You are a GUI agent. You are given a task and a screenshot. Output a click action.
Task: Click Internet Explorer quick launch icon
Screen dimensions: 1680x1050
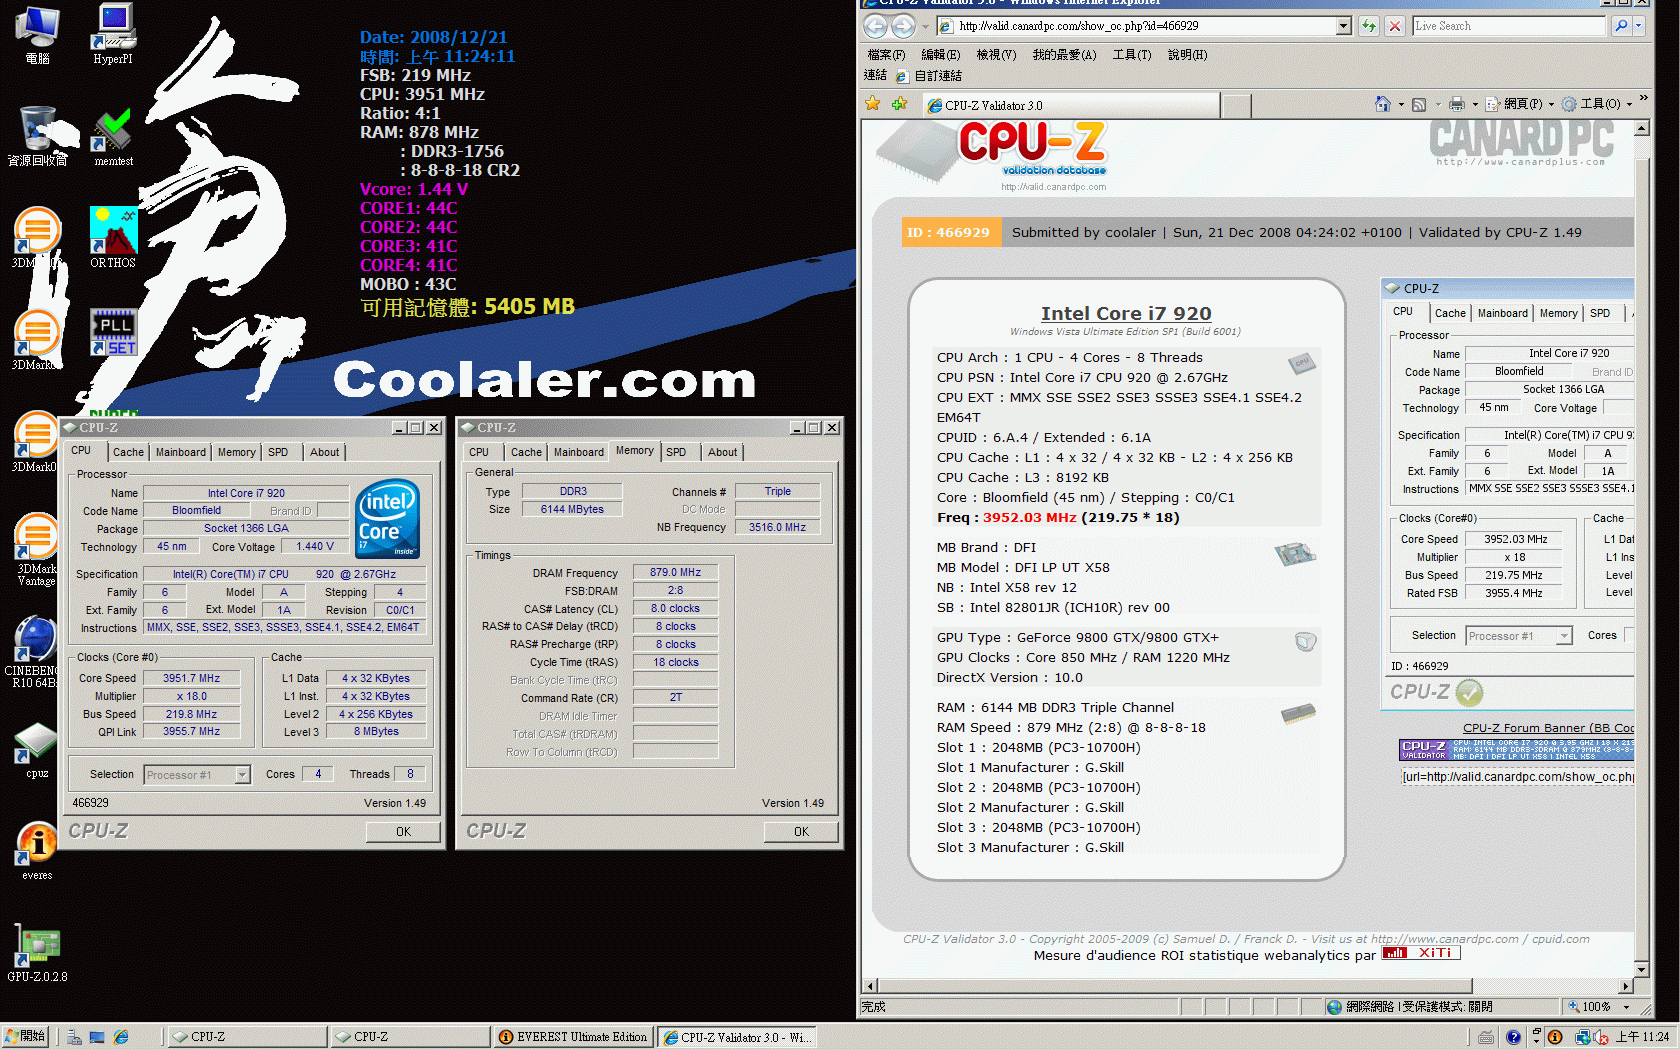coord(121,1038)
